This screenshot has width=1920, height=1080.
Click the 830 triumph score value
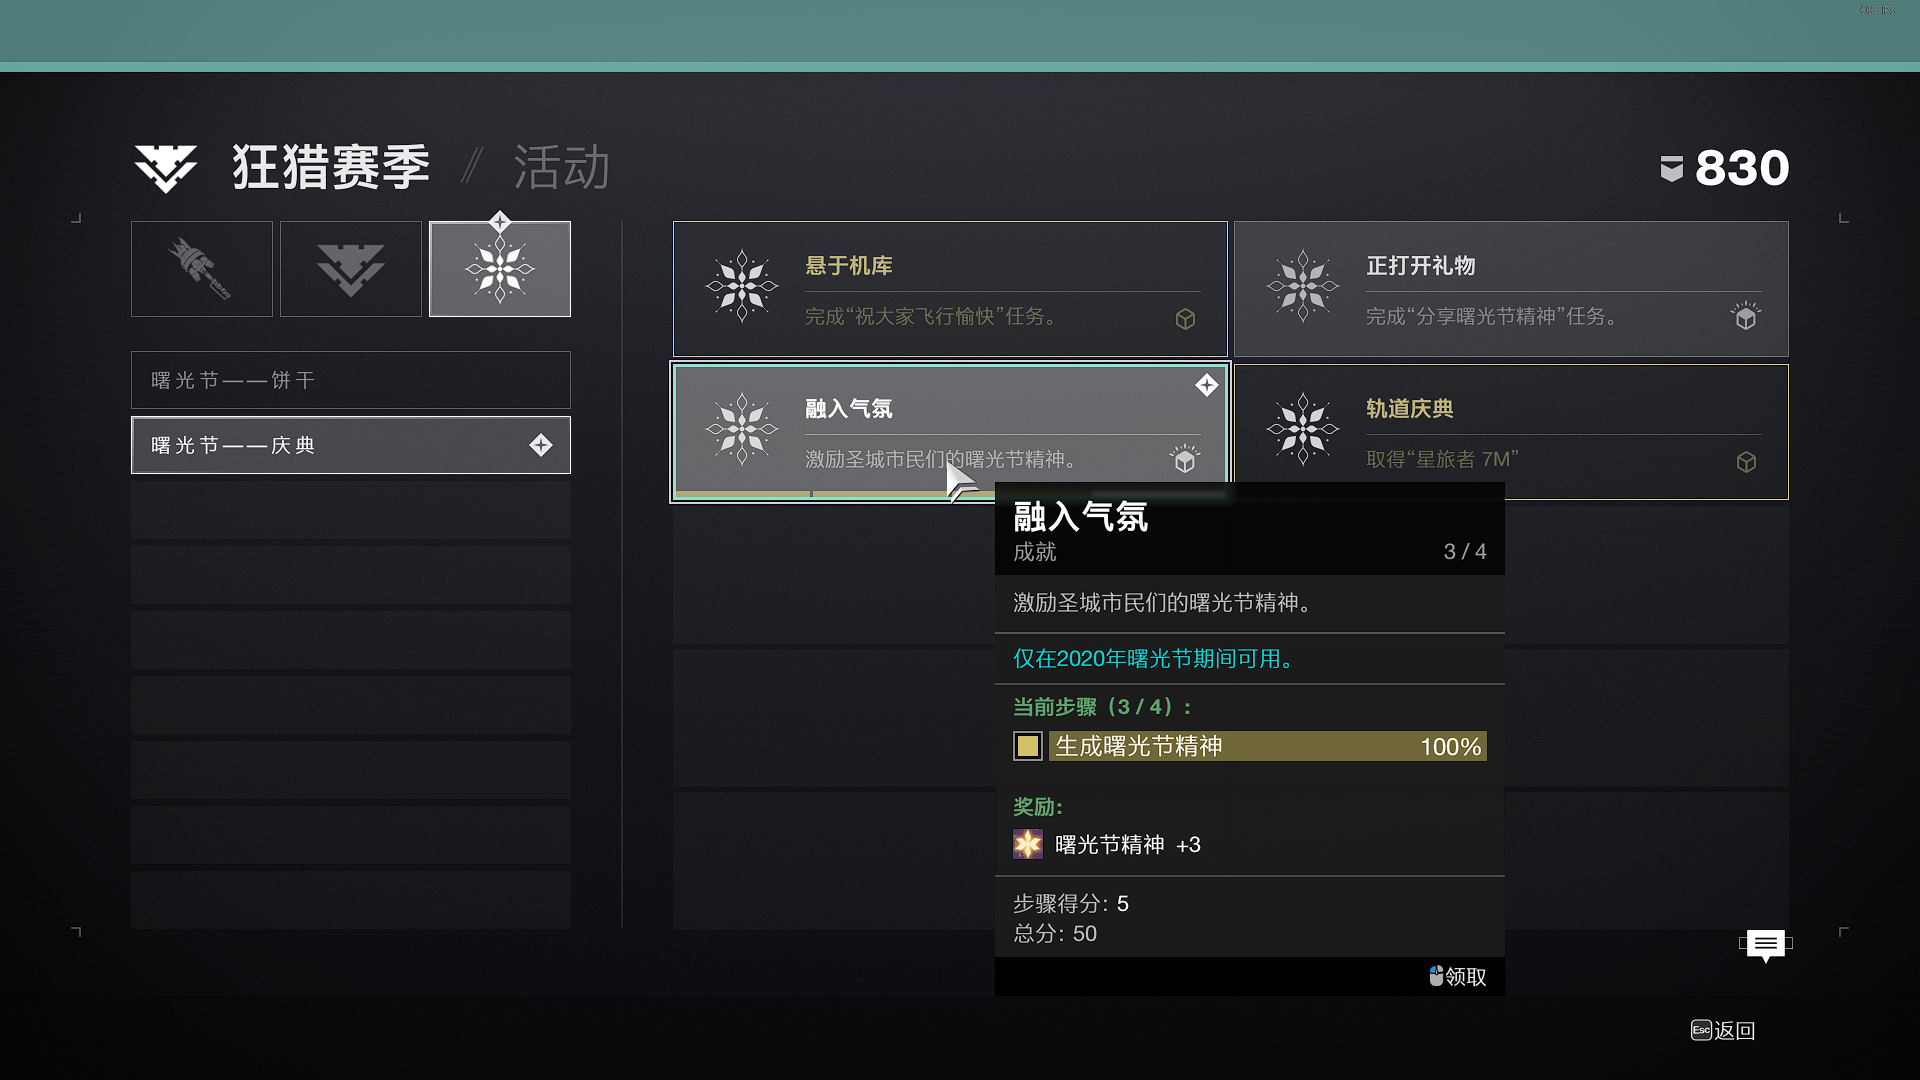click(1742, 168)
